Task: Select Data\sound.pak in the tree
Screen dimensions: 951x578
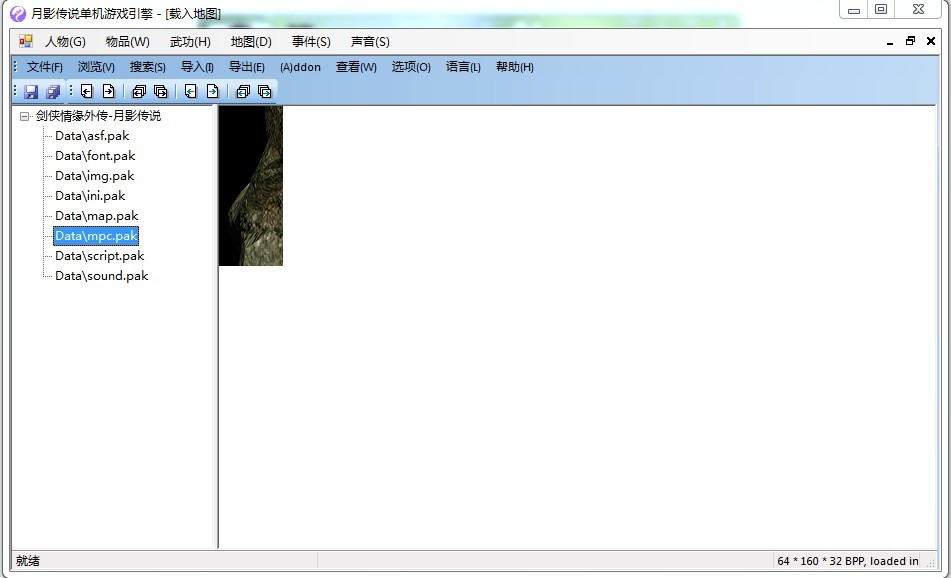Action: (x=102, y=276)
